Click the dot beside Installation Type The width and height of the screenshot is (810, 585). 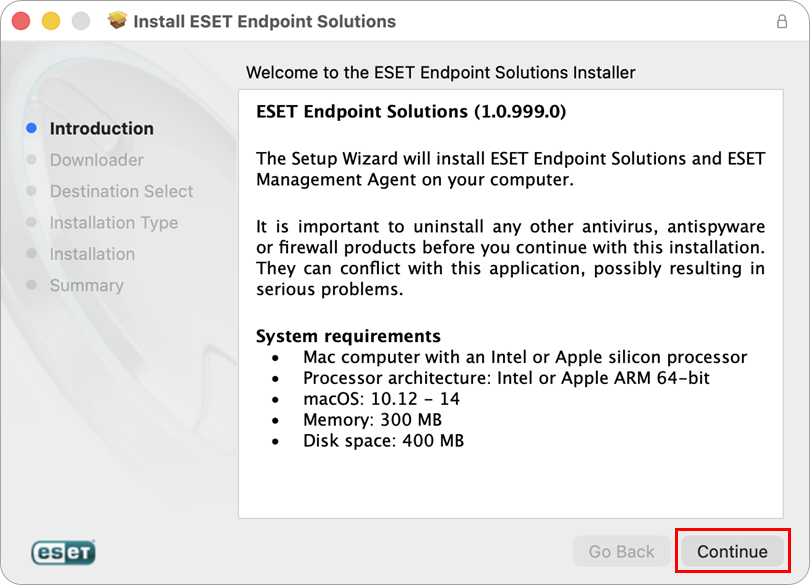point(31,222)
